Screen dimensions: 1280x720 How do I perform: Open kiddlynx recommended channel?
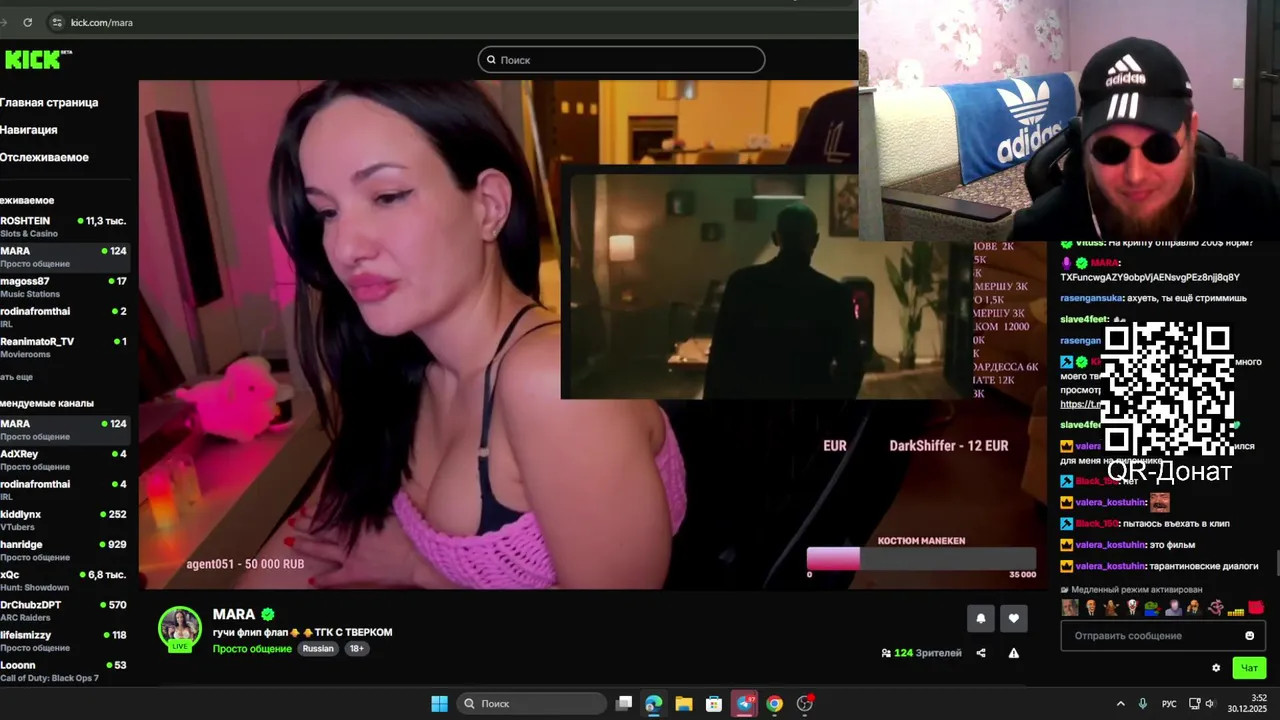(64, 520)
